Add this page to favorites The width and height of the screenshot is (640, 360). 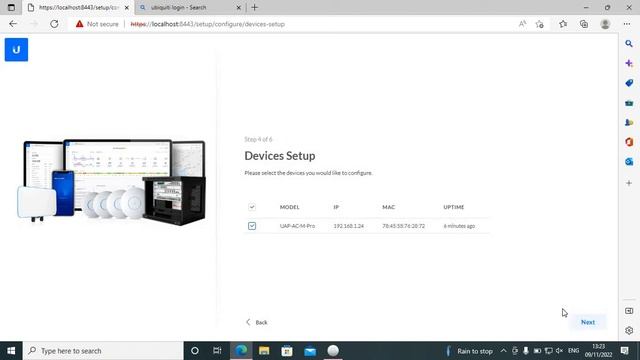pos(540,24)
